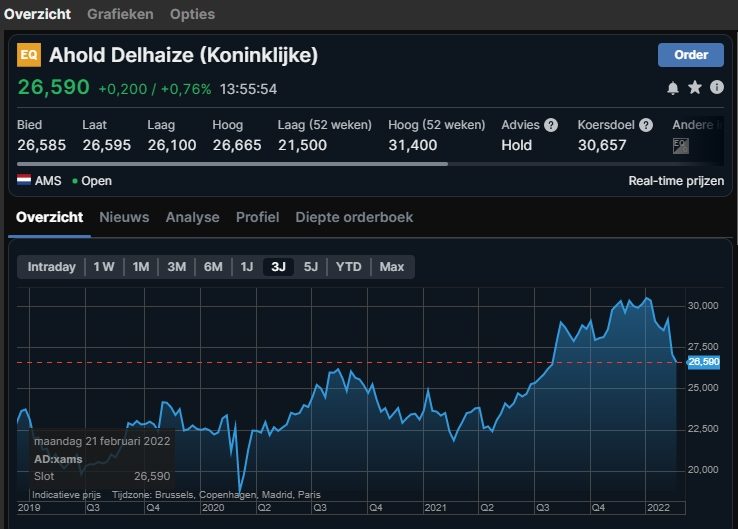Click the help icon beside Koersdoel

click(646, 125)
